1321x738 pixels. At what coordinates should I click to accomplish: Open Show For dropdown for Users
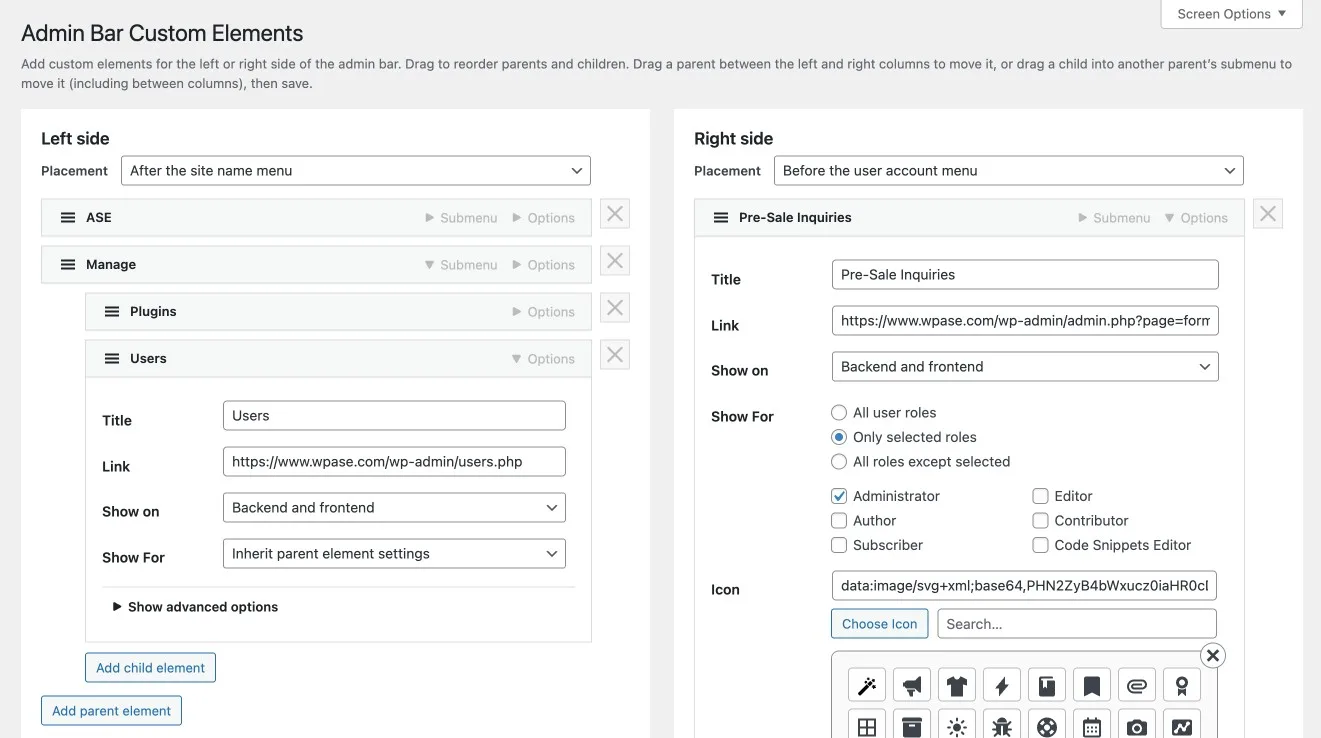[394, 554]
